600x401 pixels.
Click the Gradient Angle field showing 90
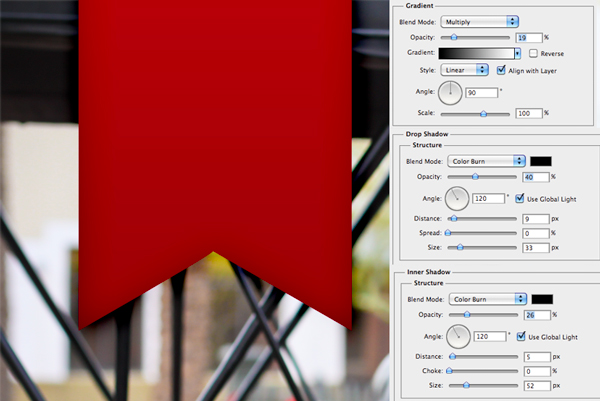click(482, 93)
